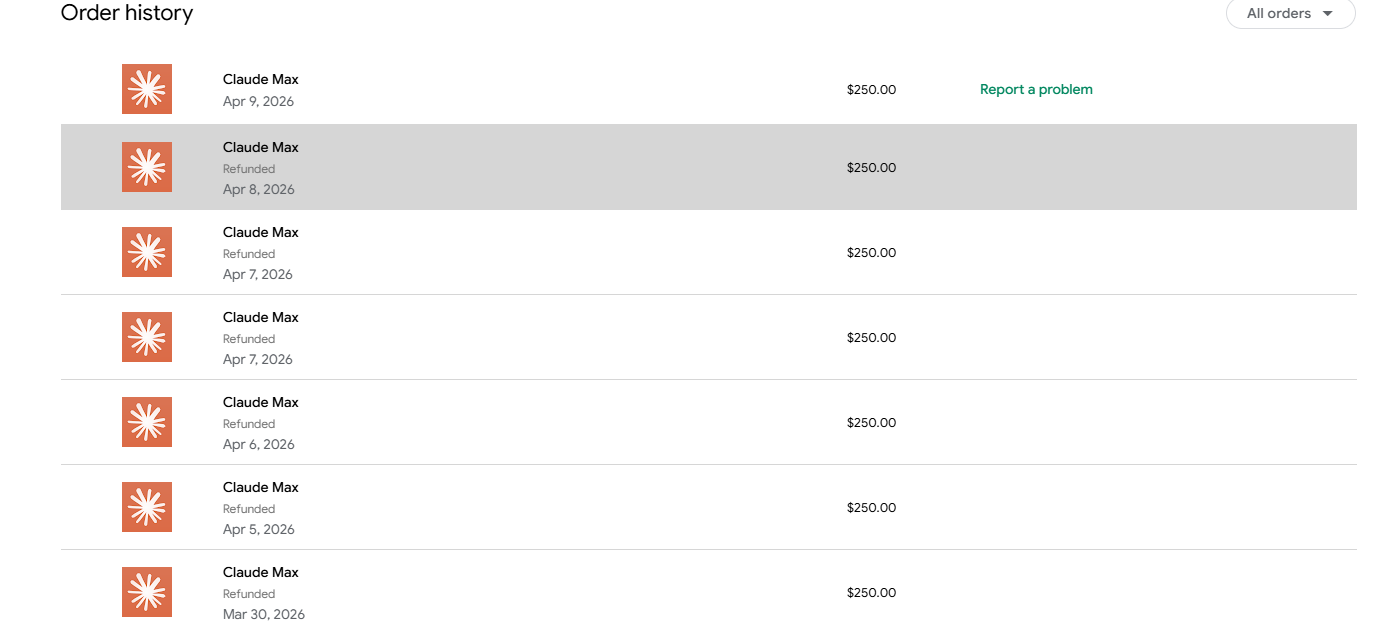Select the highlighted Apr 8, 2026 order row
1390x632 pixels.
[x=709, y=167]
